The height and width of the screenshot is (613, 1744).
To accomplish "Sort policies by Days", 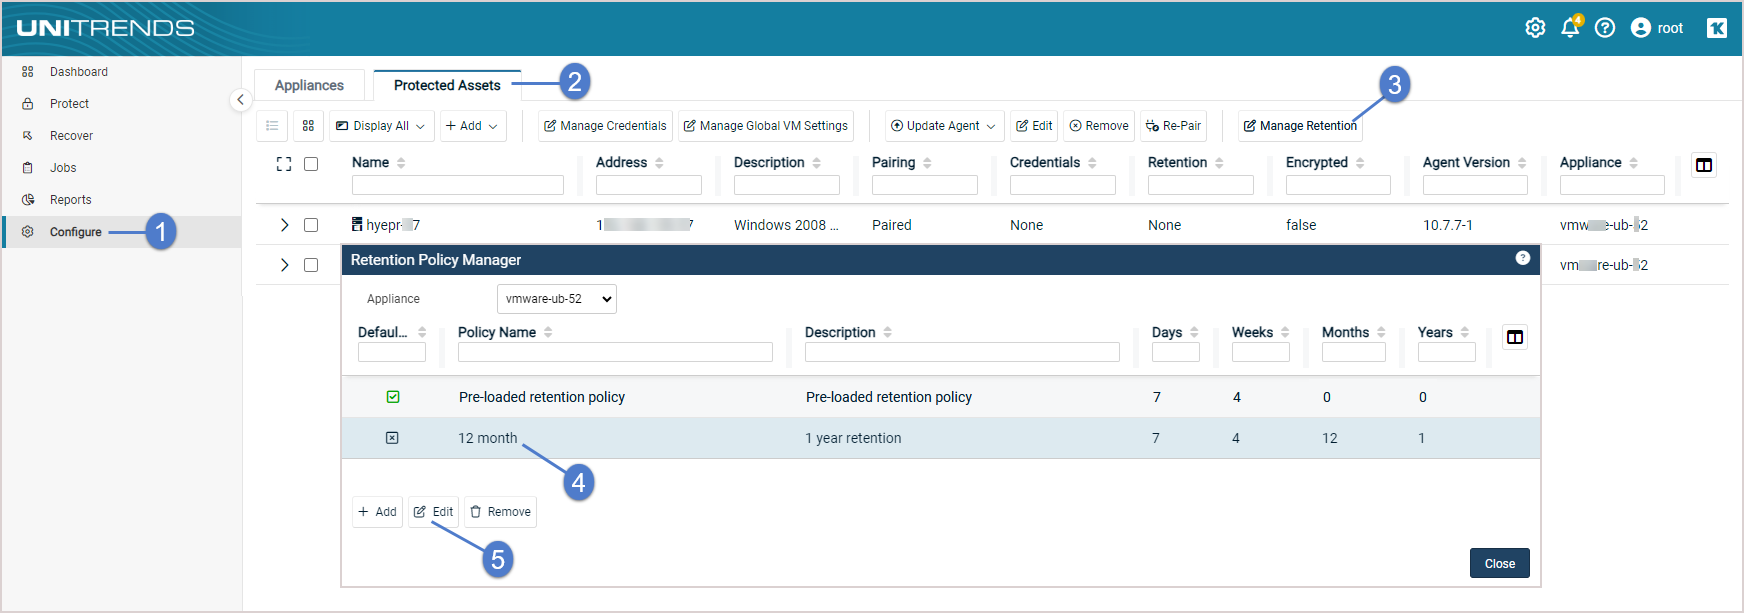I will 1194,332.
